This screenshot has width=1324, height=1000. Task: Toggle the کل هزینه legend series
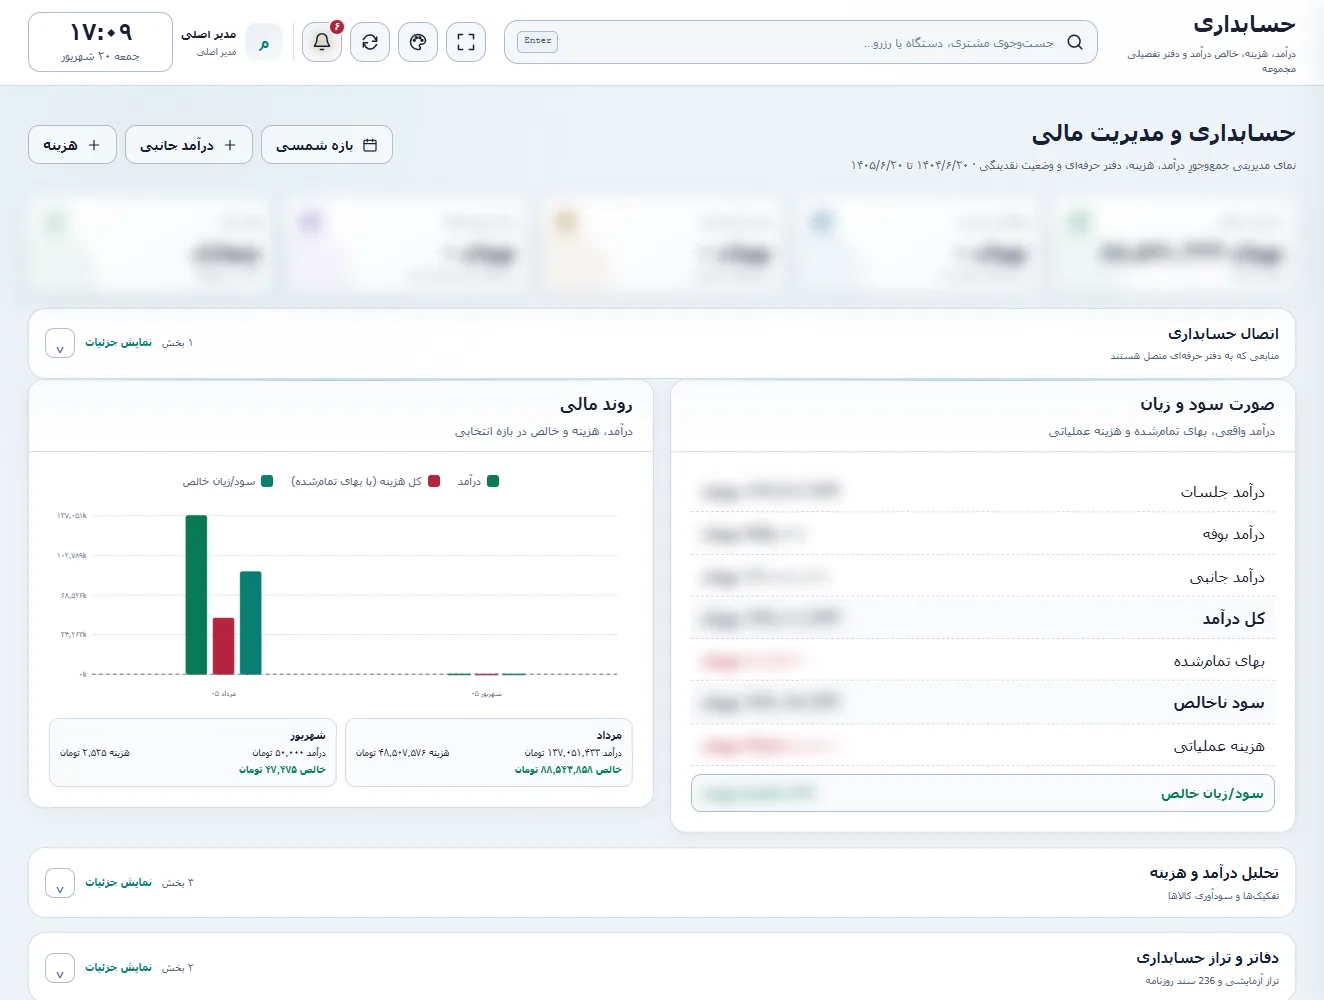coord(365,481)
